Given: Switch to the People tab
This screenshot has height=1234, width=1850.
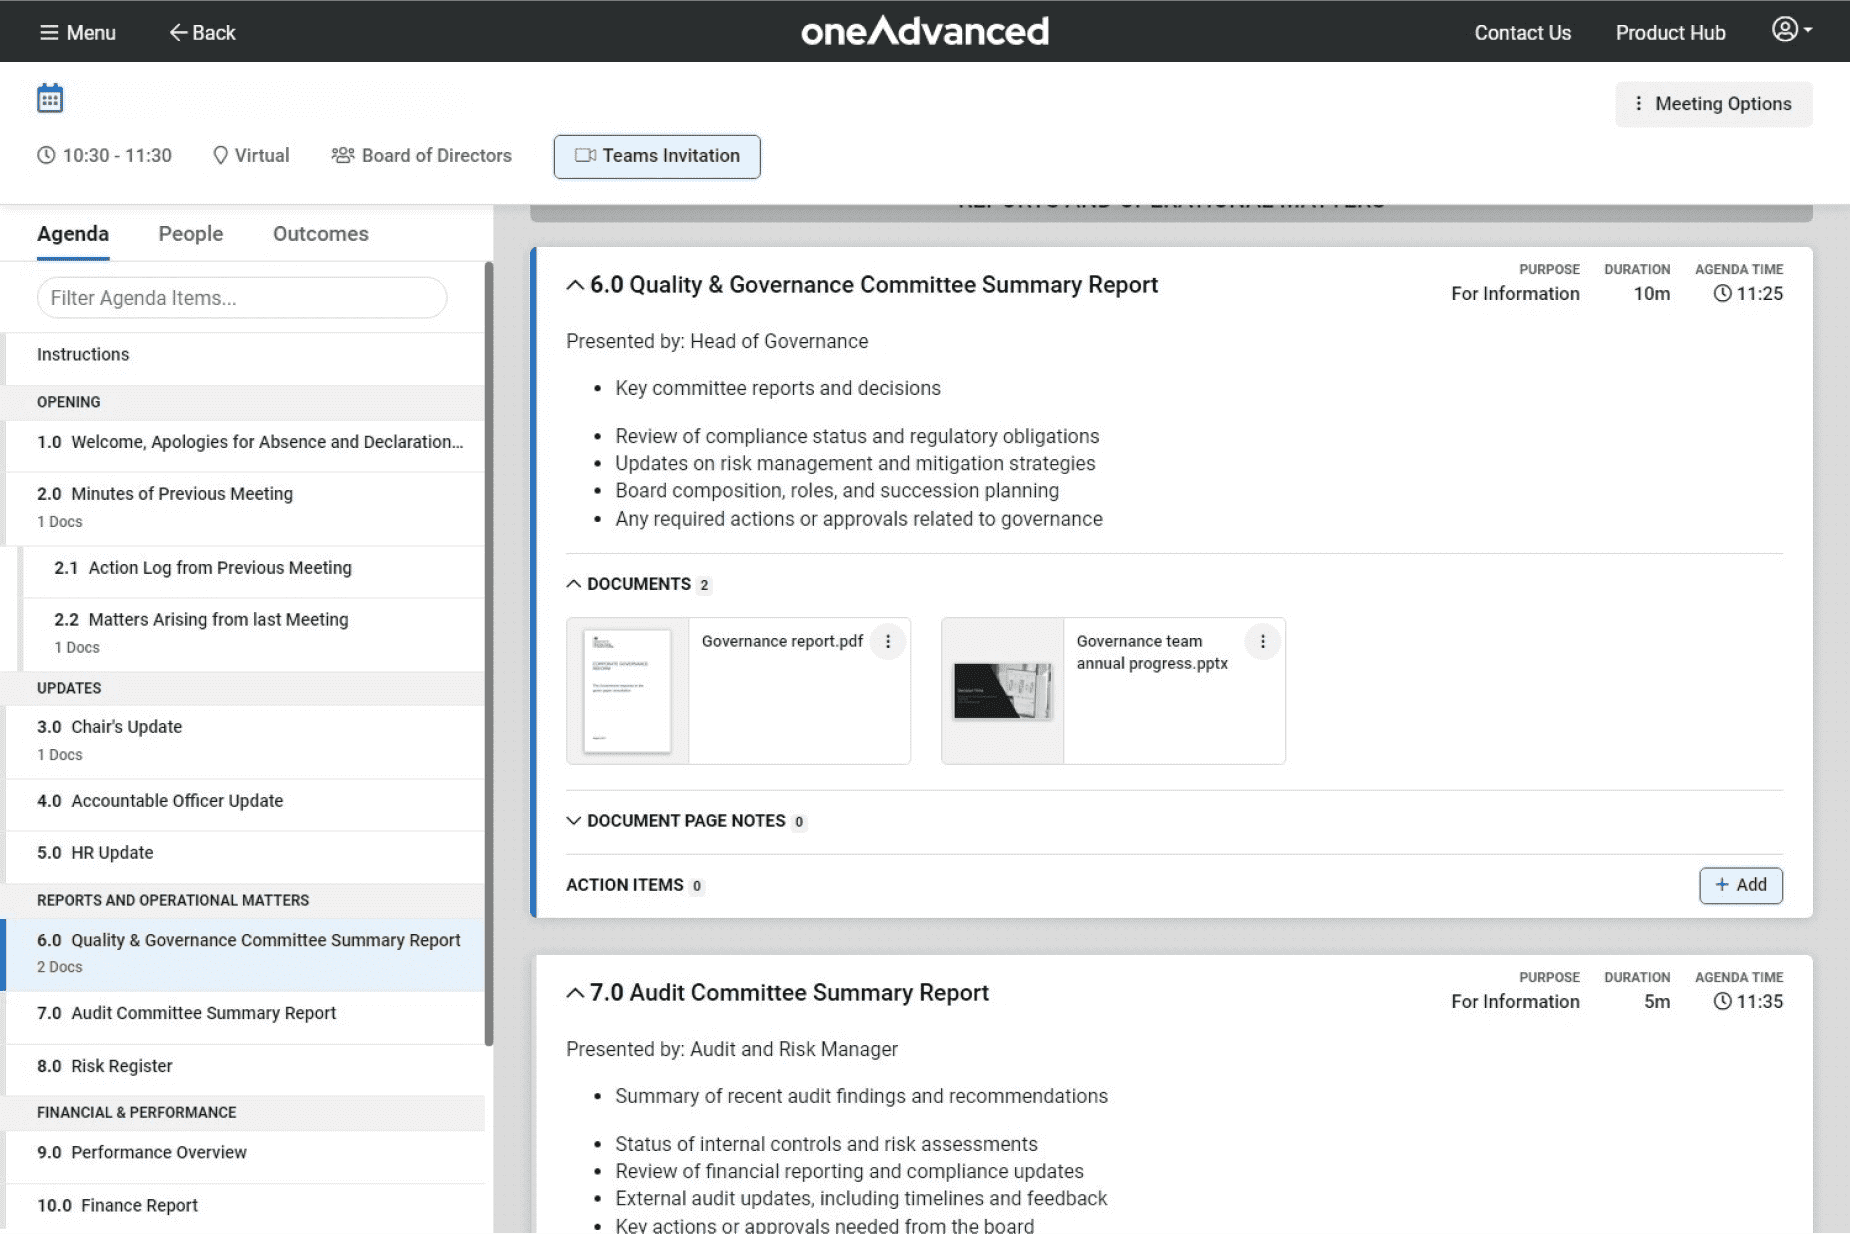Looking at the screenshot, I should click(190, 234).
